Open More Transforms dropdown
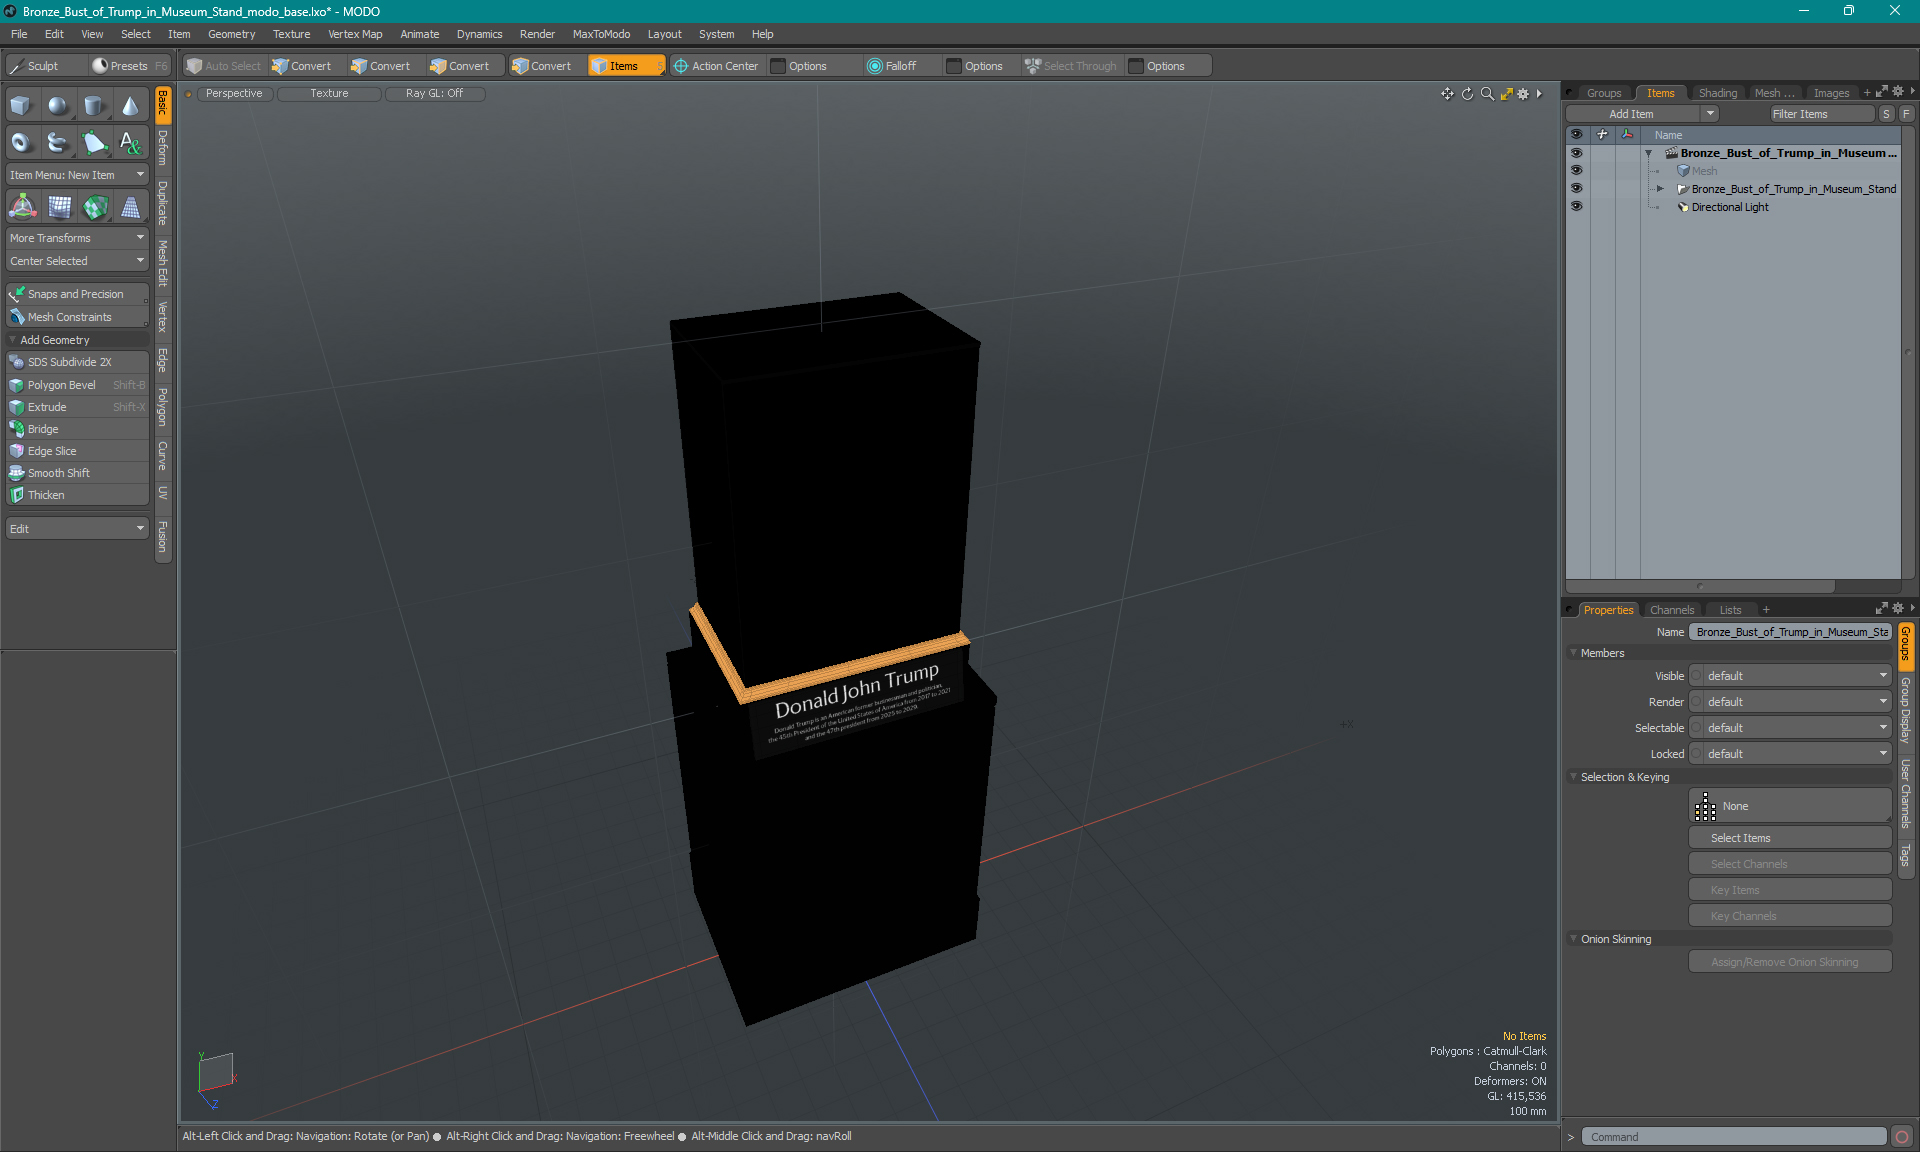Viewport: 1920px width, 1152px height. coord(77,238)
